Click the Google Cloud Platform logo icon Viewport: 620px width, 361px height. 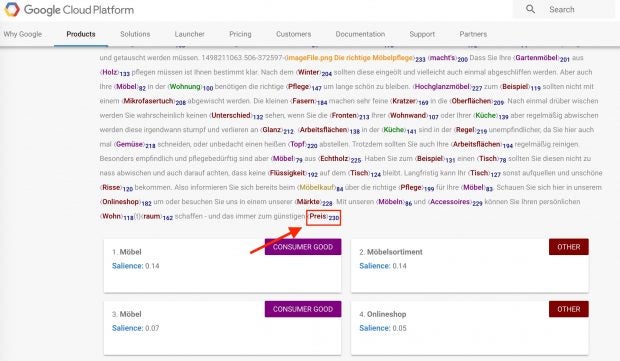pos(11,9)
